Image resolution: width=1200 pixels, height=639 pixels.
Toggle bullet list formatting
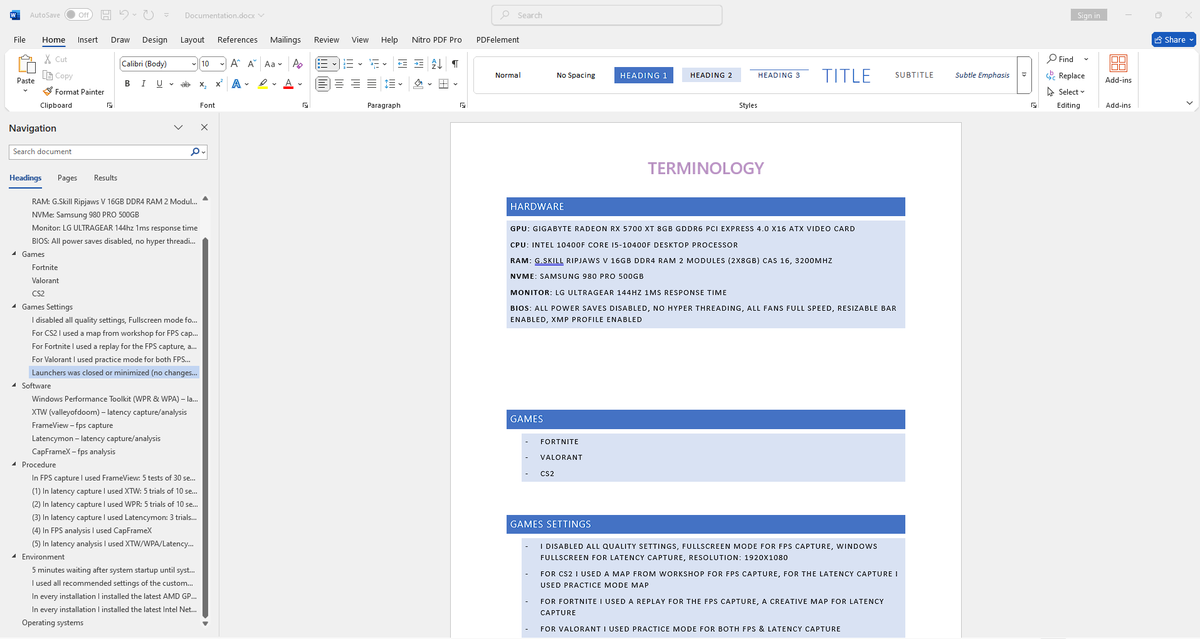[x=323, y=63]
